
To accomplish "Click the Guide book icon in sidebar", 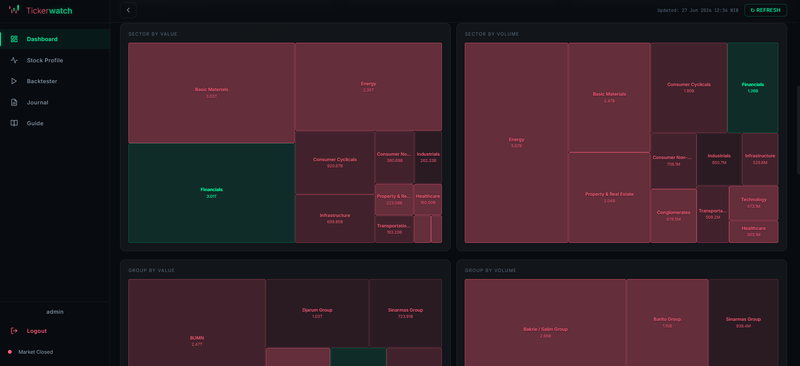I will pos(14,123).
